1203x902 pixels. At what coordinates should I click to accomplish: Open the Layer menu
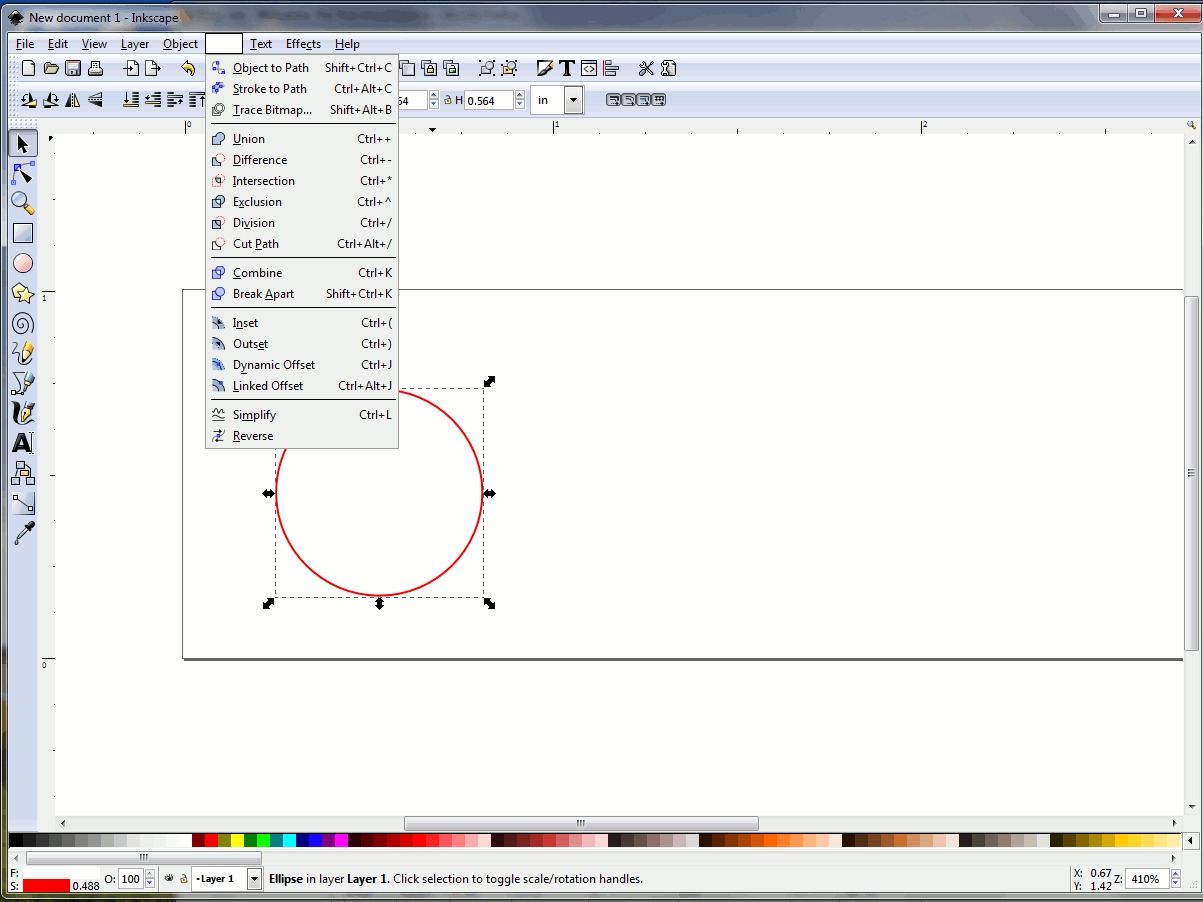(135, 44)
